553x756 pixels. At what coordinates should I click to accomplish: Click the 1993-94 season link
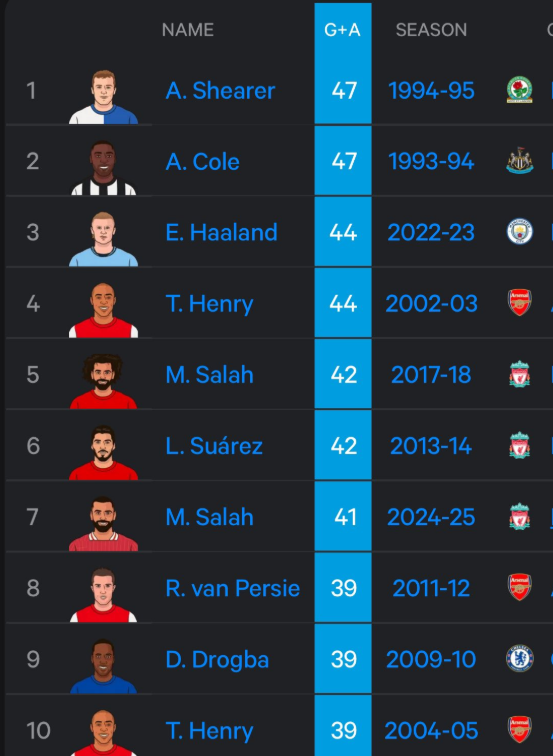(431, 162)
